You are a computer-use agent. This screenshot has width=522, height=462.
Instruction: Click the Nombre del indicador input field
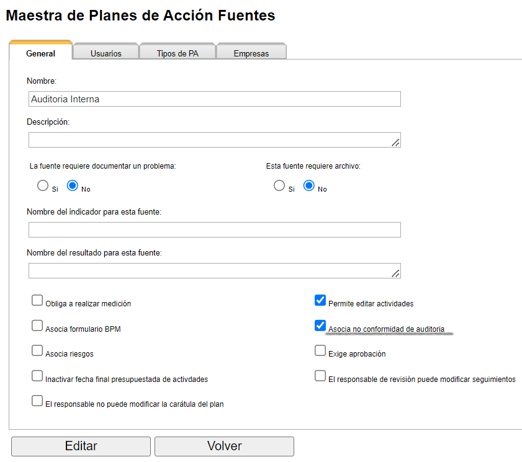pos(214,230)
